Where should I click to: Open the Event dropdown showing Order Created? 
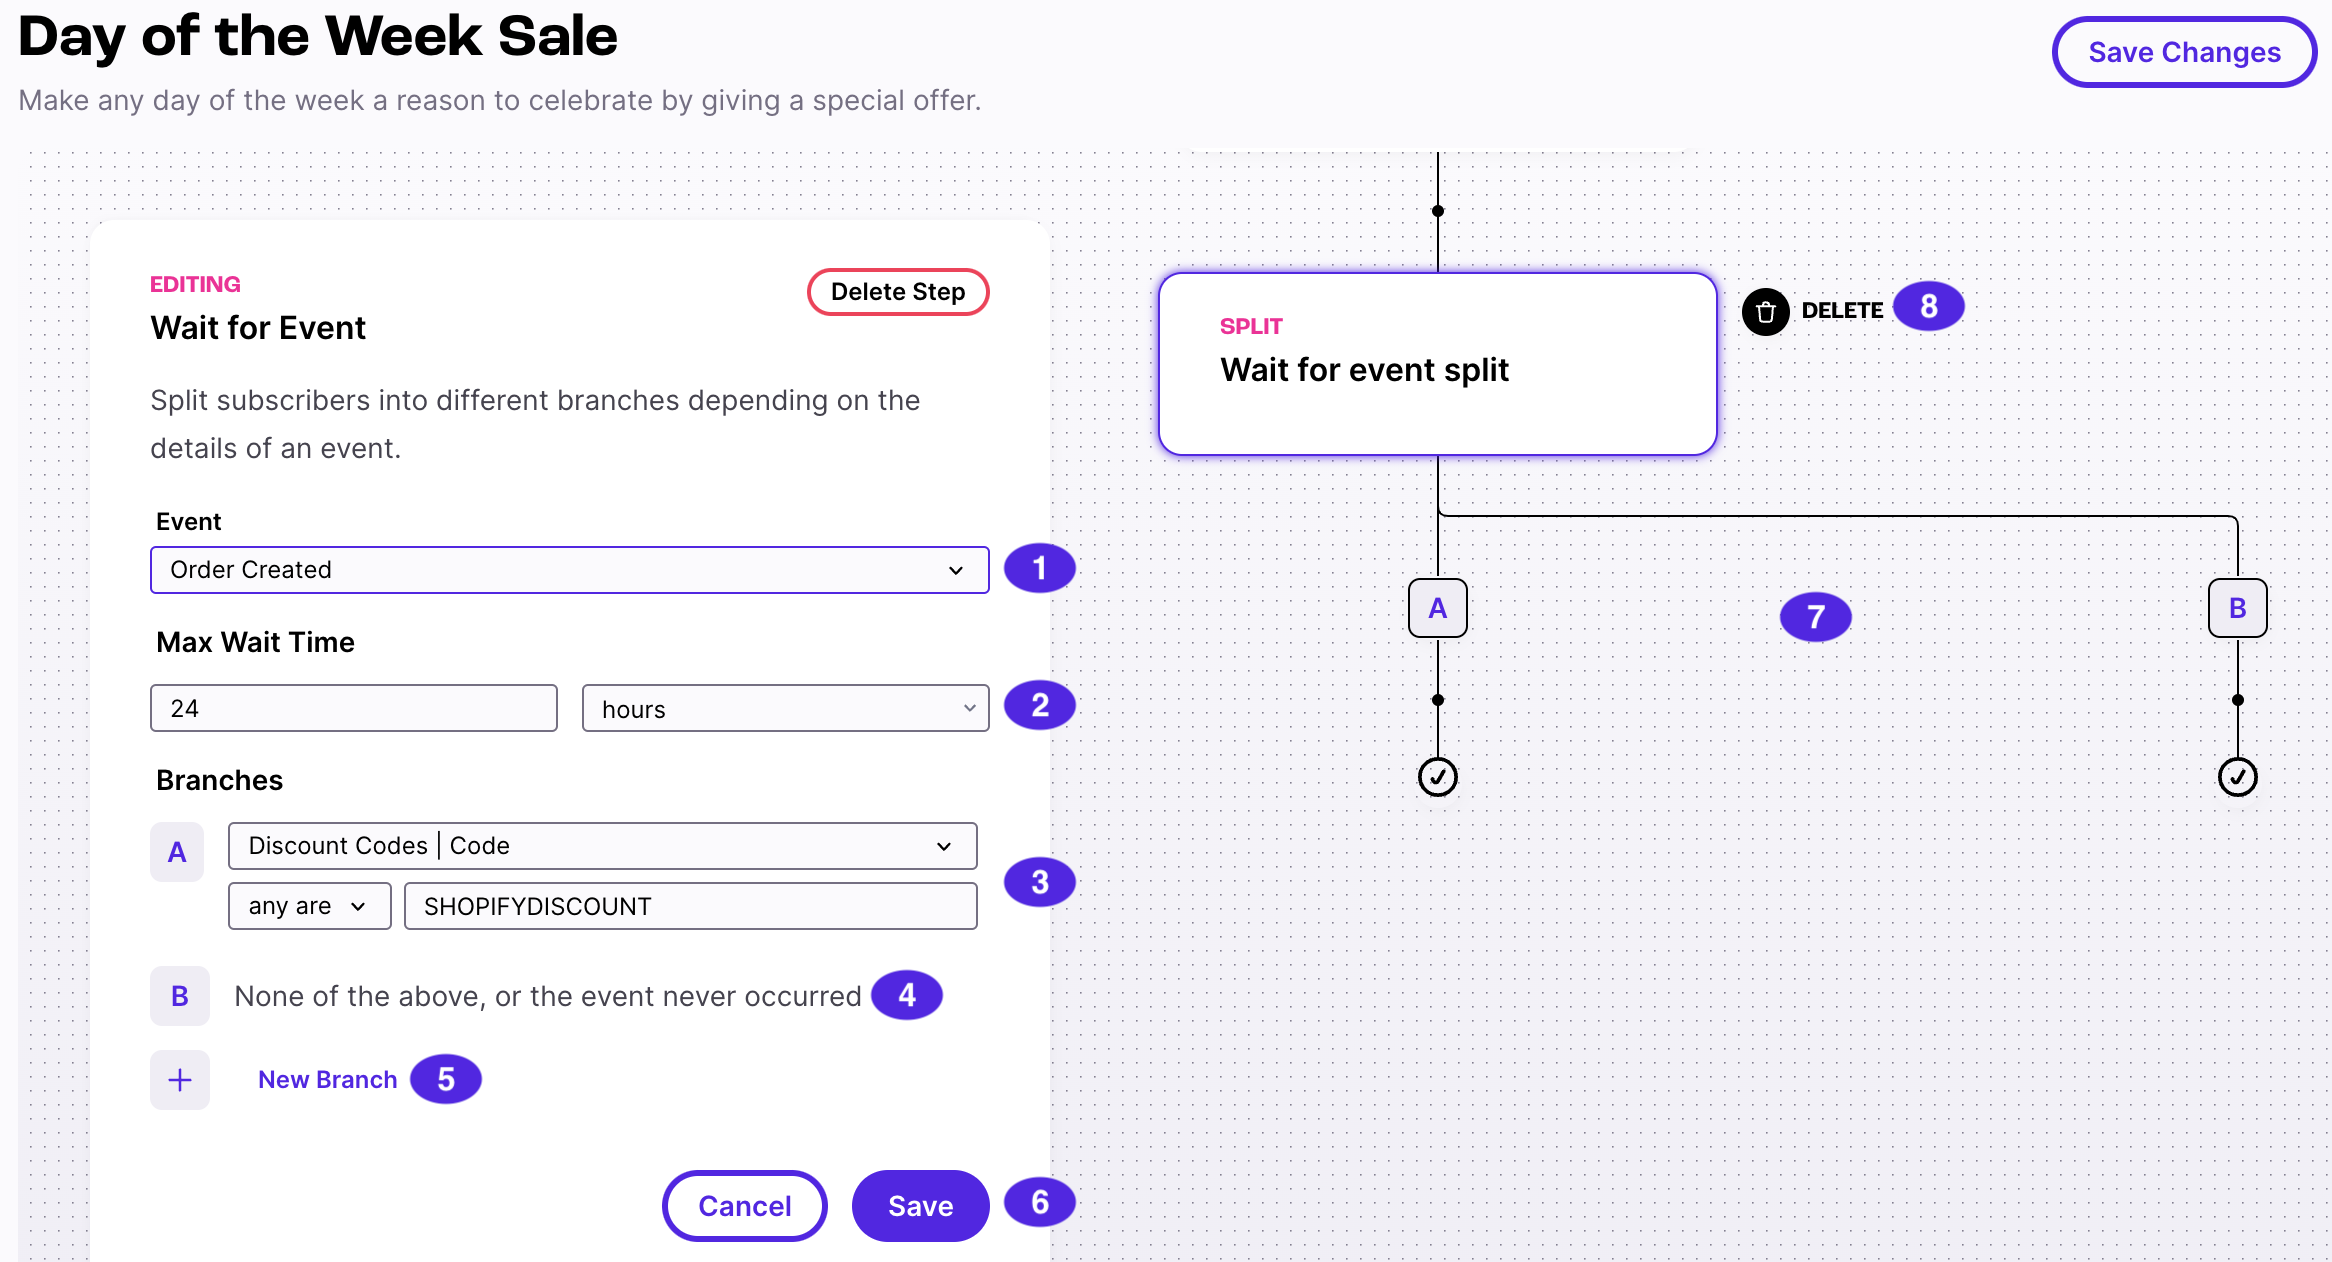click(569, 570)
